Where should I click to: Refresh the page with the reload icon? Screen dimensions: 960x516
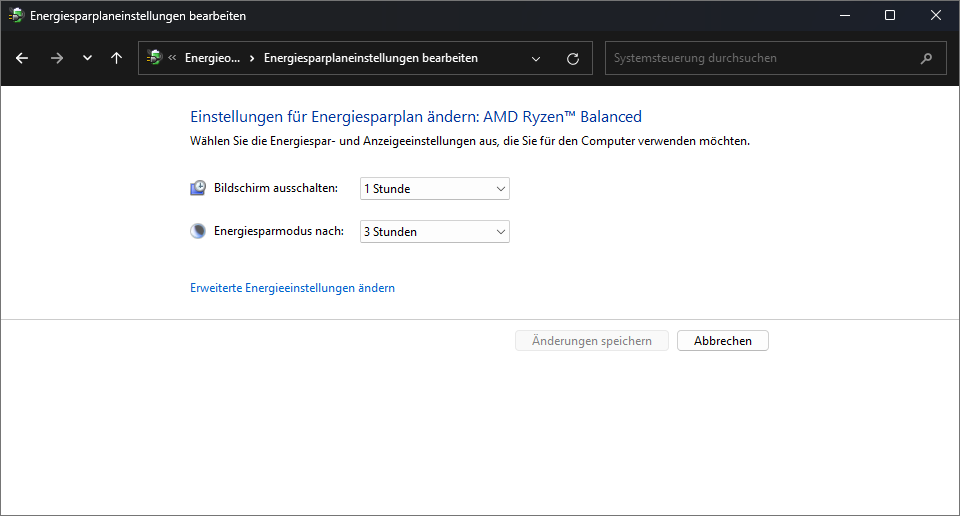pyautogui.click(x=573, y=59)
